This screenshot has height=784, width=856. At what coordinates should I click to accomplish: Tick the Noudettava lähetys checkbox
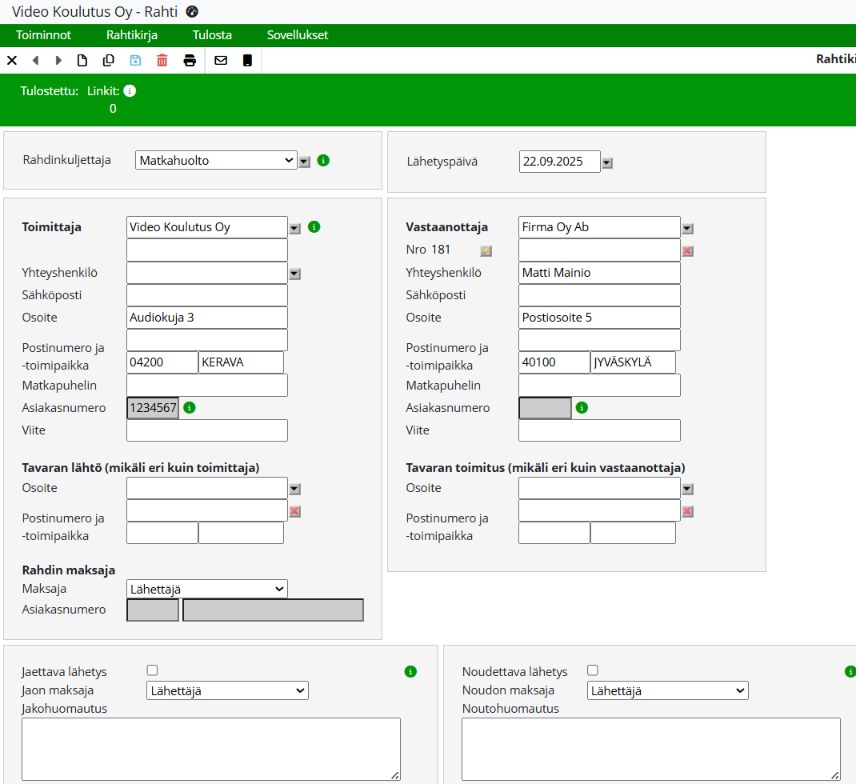(593, 671)
